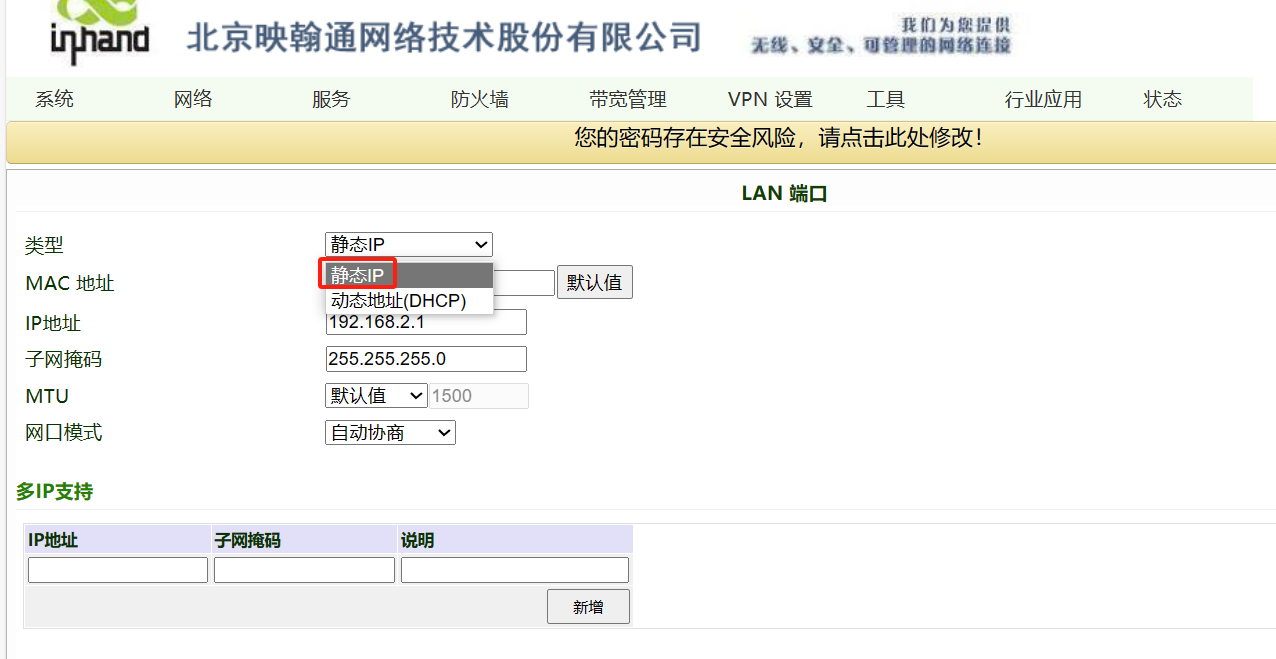This screenshot has height=659, width=1276.
Task: Click the InHand logo
Action: click(x=99, y=32)
